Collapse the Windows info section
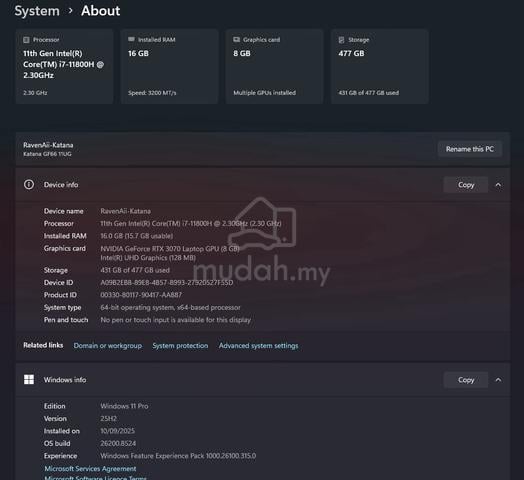 click(498, 380)
